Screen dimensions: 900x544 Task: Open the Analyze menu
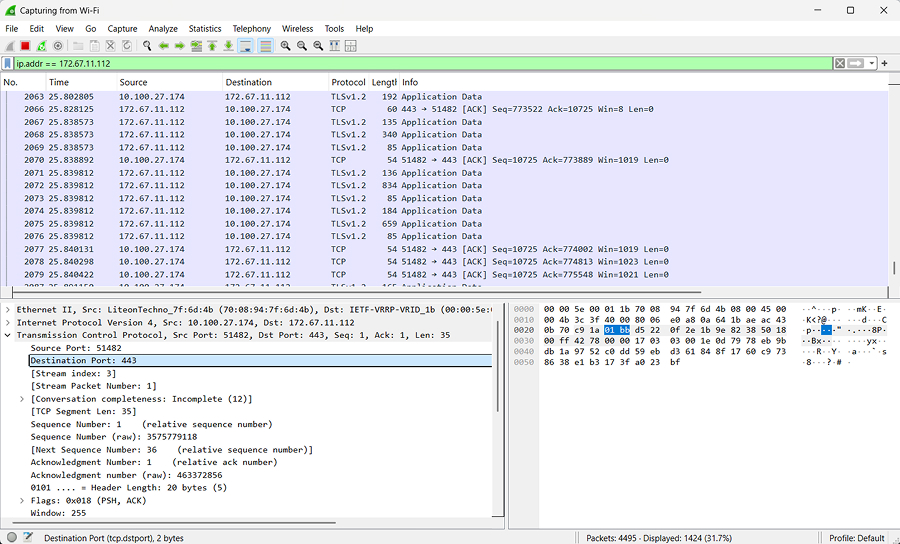163,29
